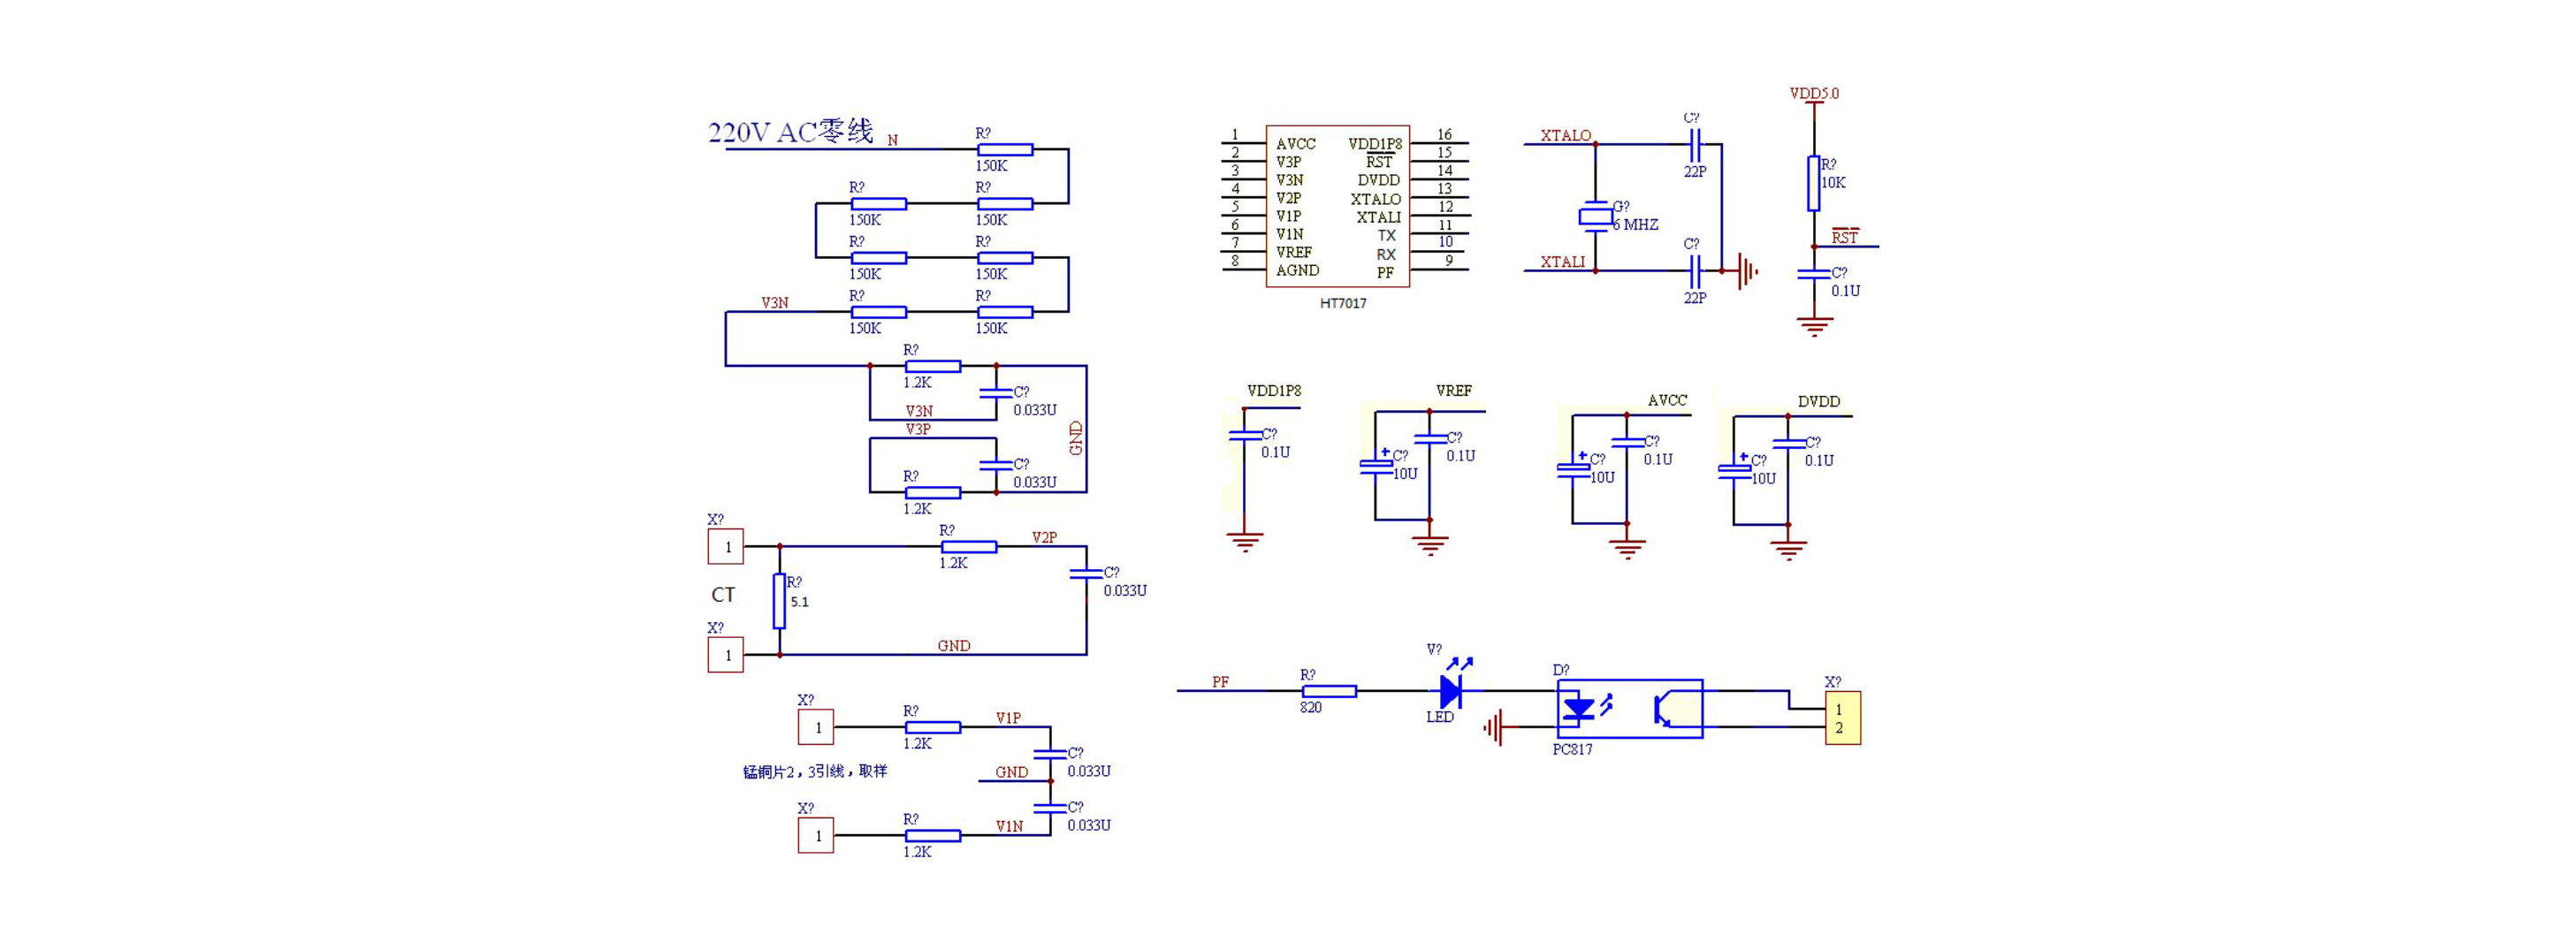This screenshot has width=2576, height=942.
Task: Select the HT7017 chip name label
Action: [1343, 303]
